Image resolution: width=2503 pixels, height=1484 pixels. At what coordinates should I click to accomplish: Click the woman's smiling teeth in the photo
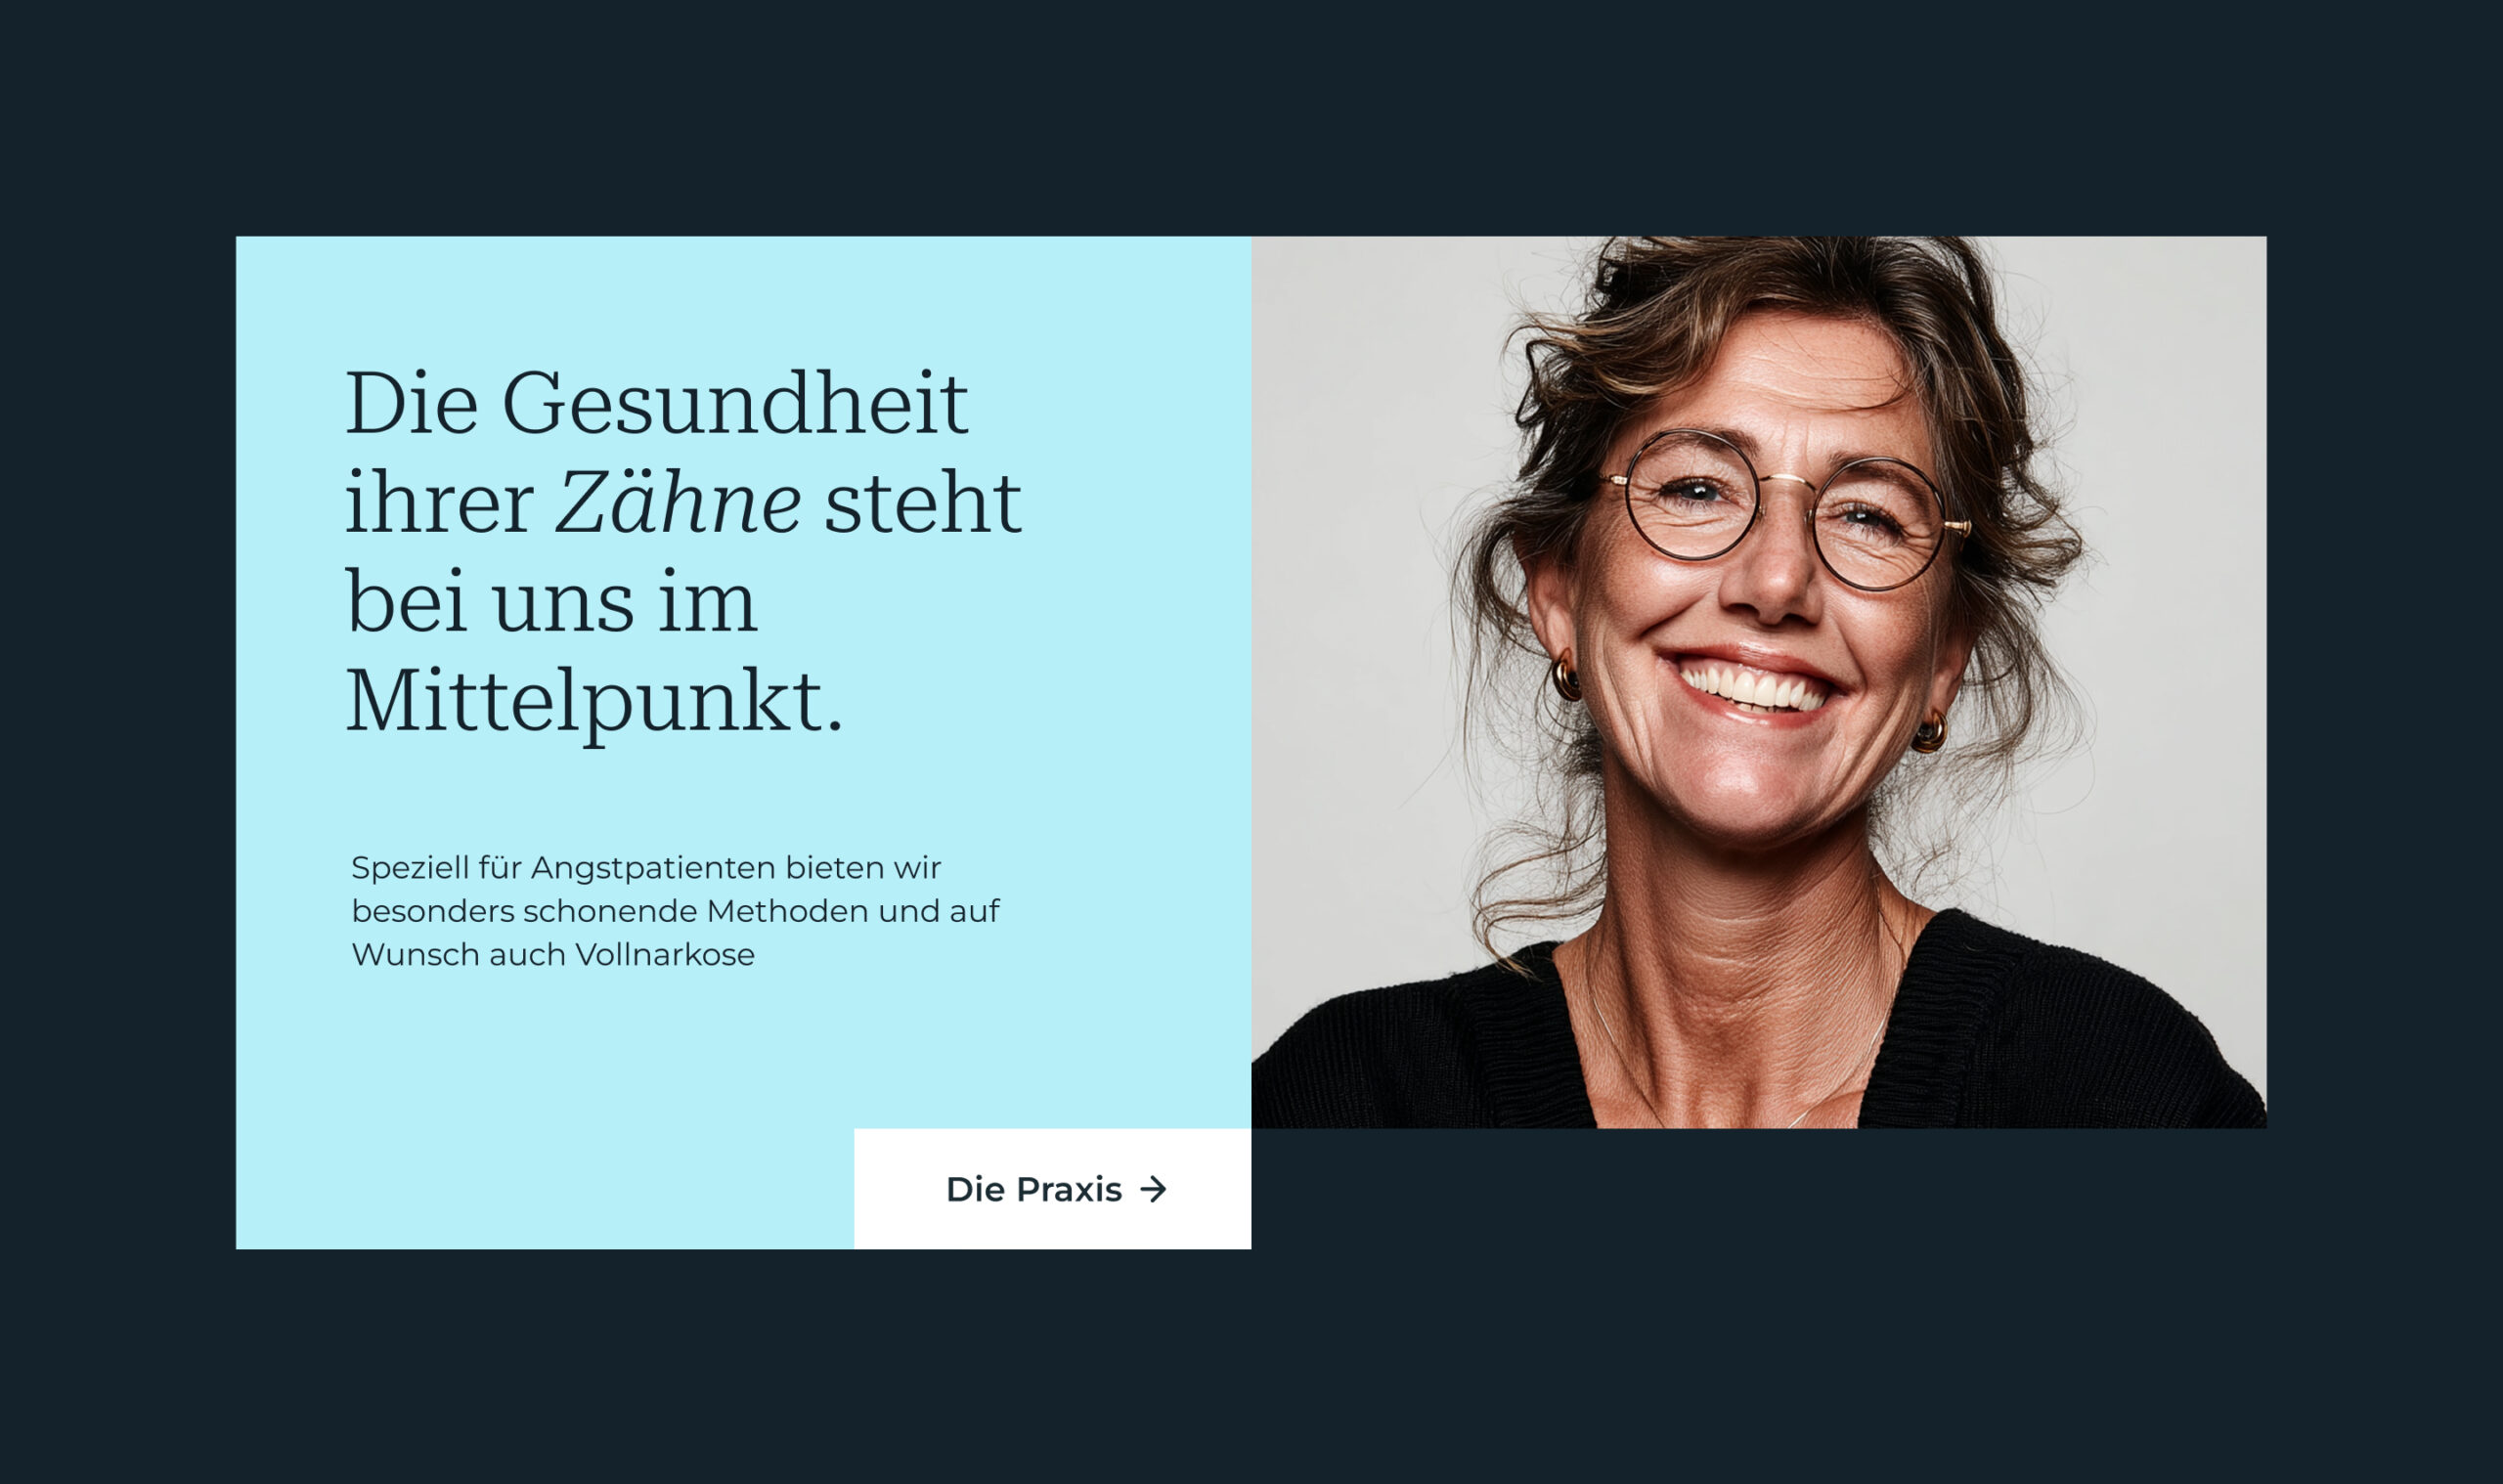1754,690
